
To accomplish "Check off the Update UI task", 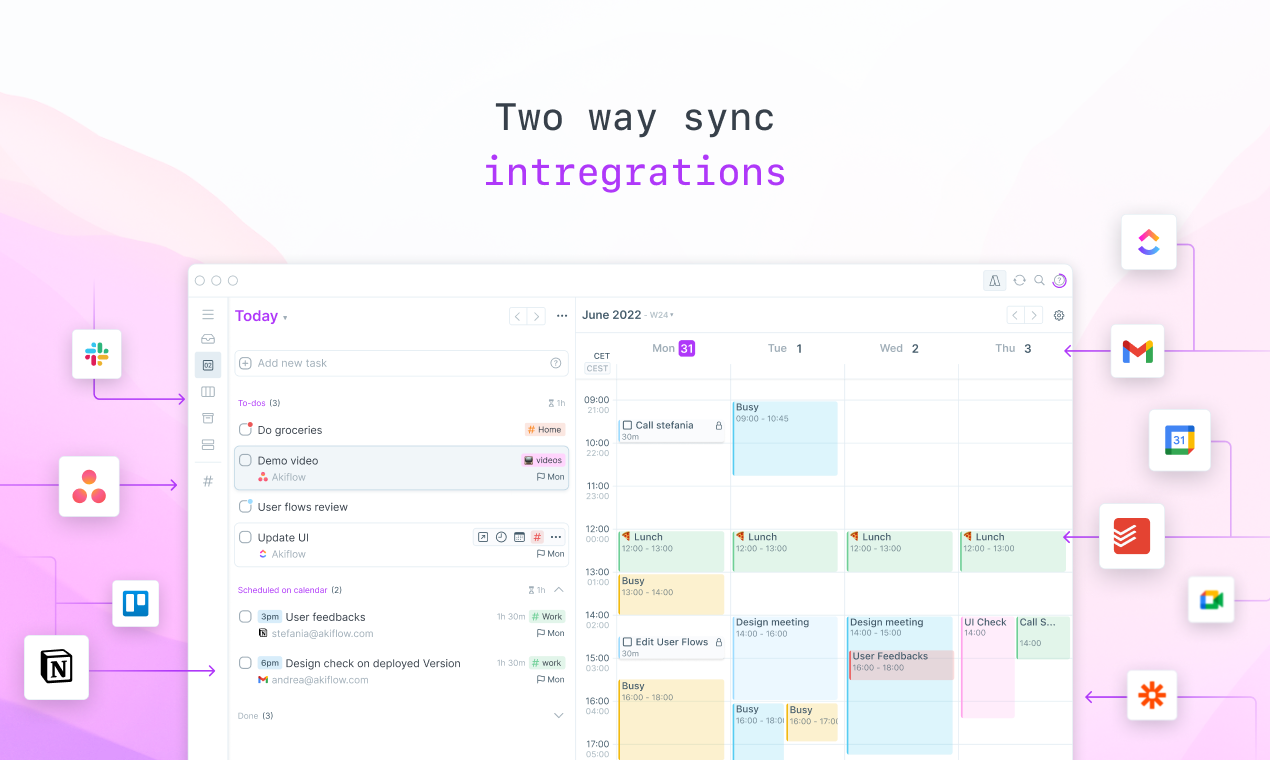I will (245, 537).
